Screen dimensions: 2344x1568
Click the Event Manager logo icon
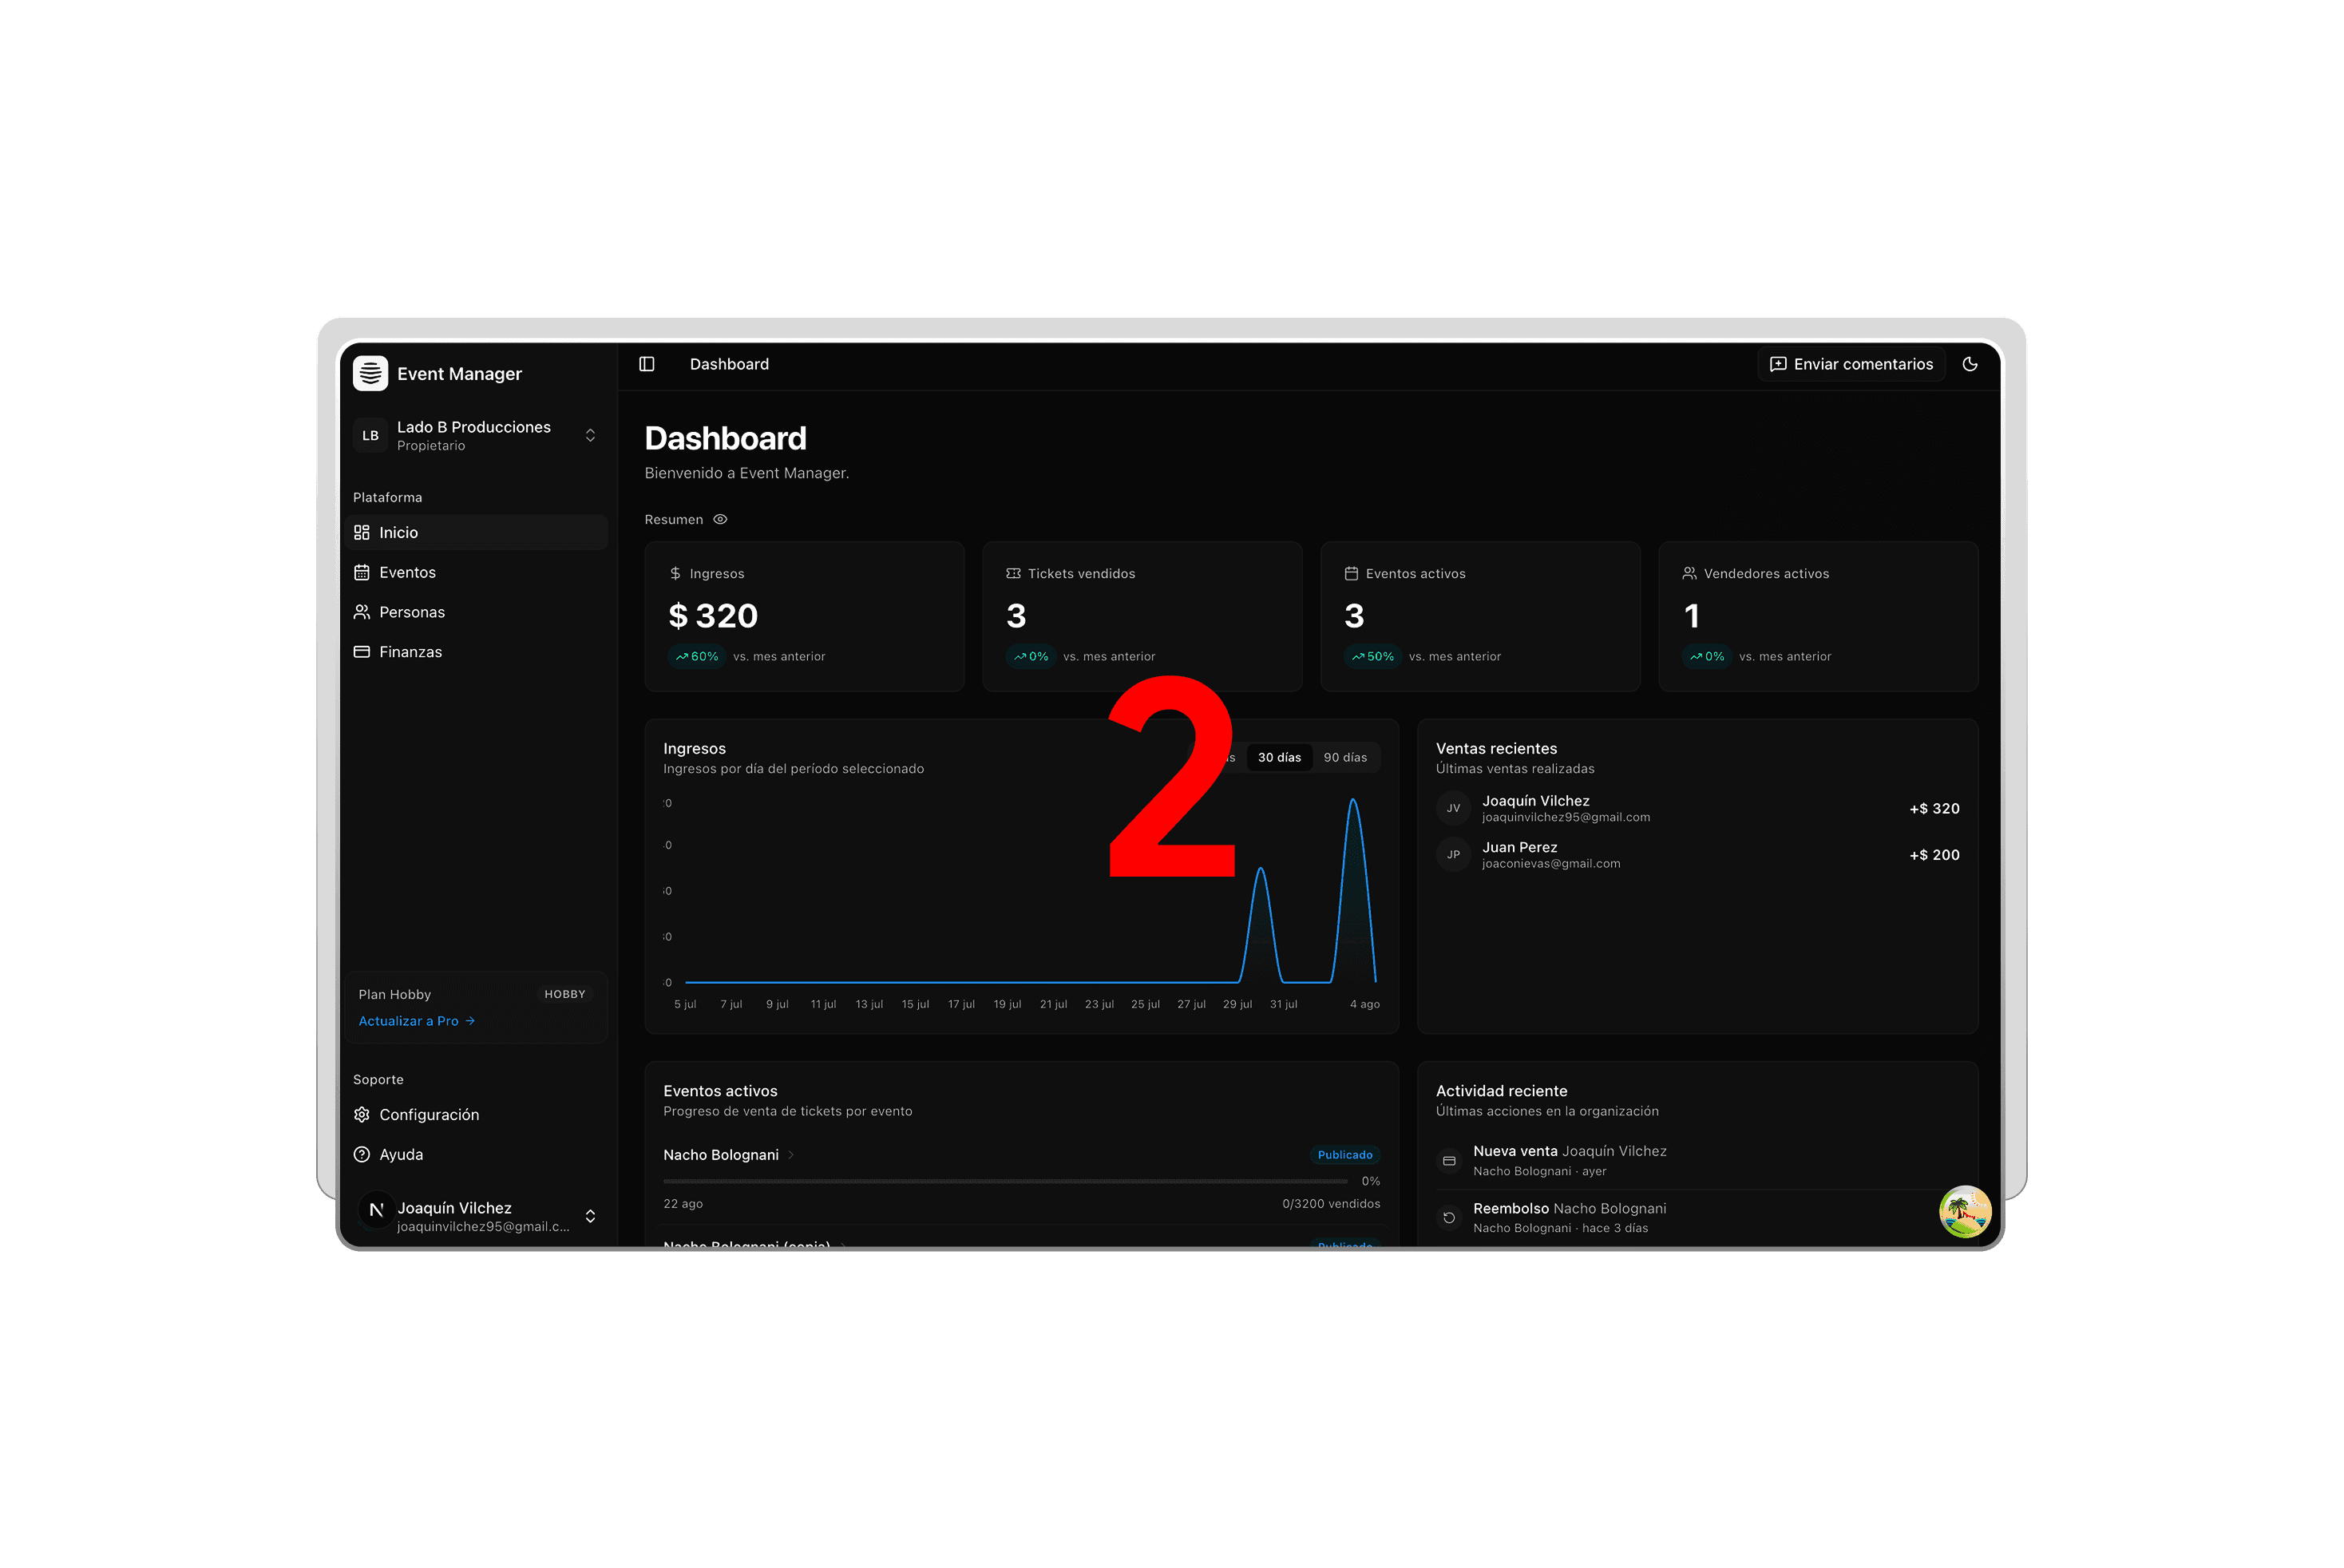(370, 373)
